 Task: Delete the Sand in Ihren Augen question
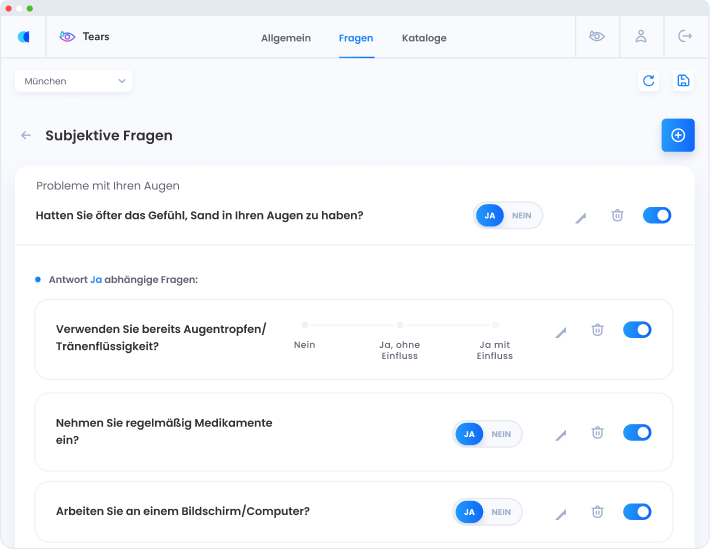617,215
